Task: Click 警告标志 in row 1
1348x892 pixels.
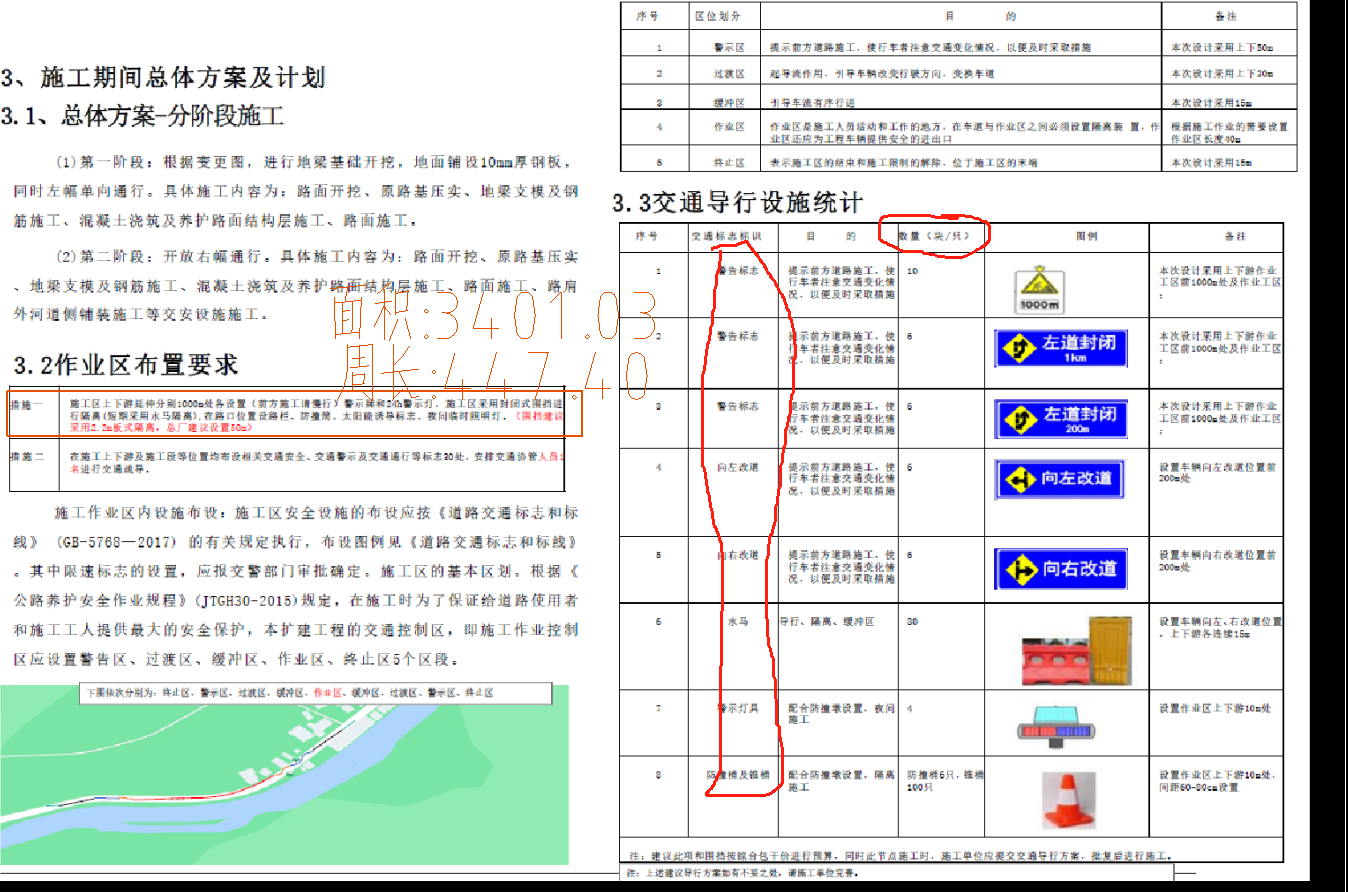Action: coord(738,271)
